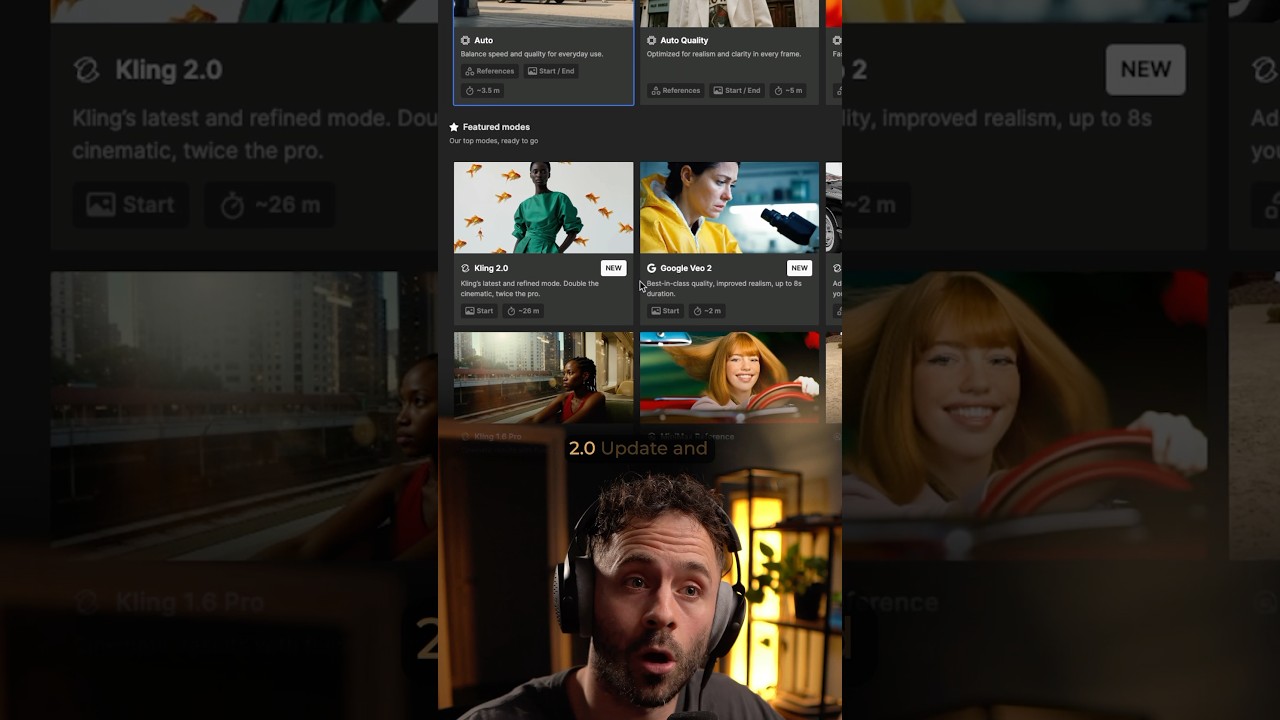Click the ~2 m tag in Google Veo 2 card
1280x720 pixels.
[708, 311]
